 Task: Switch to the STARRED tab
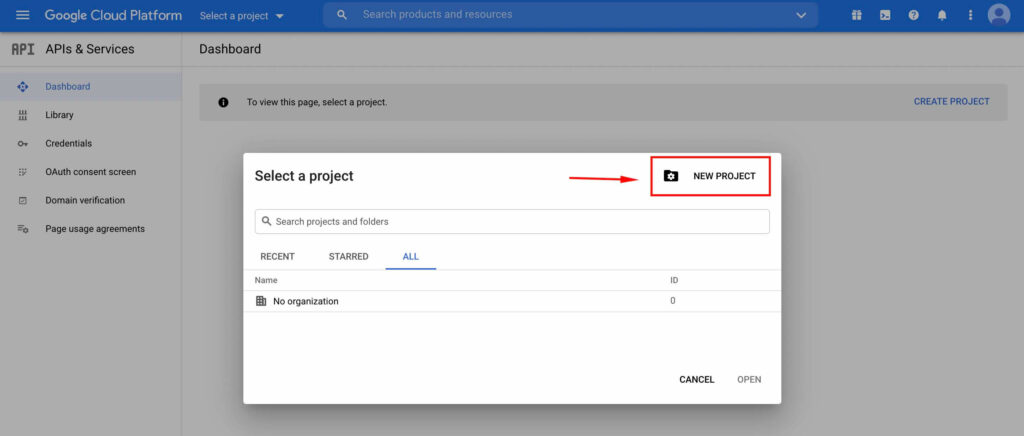[349, 257]
